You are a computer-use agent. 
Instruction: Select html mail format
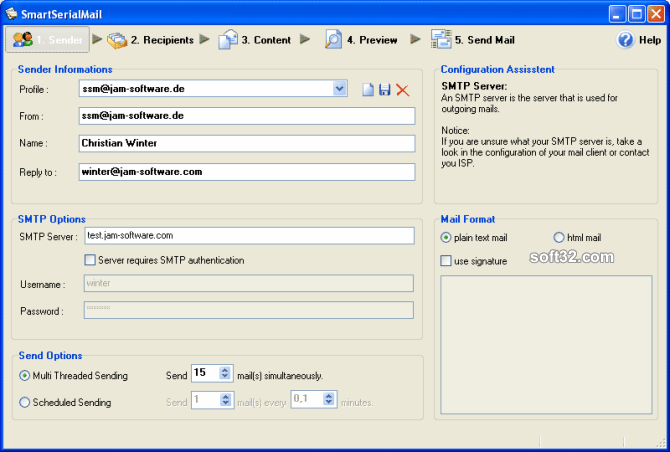tap(559, 238)
